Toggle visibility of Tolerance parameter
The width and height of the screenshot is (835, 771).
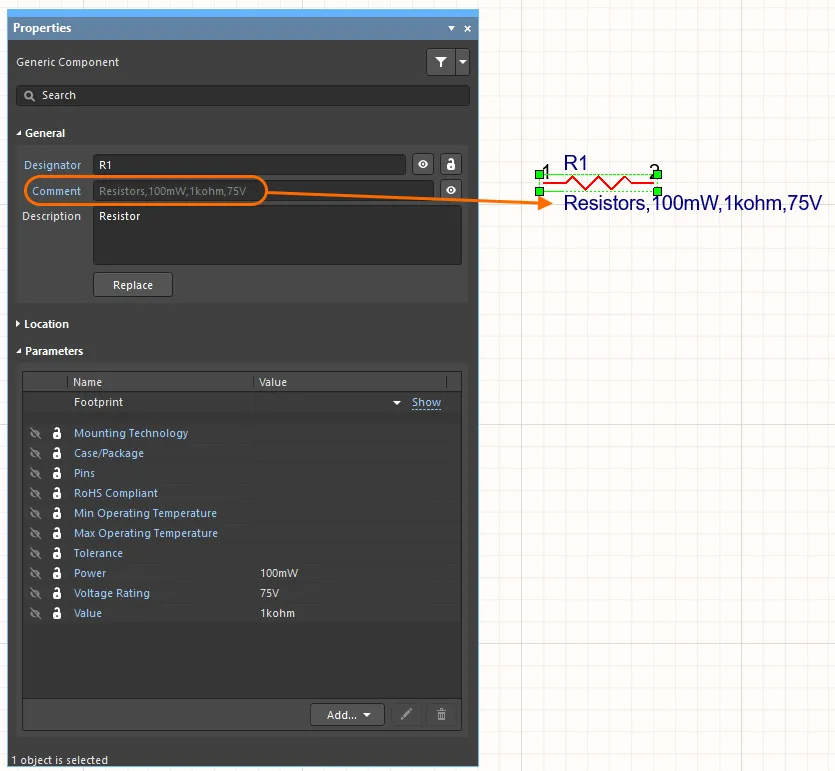click(35, 553)
